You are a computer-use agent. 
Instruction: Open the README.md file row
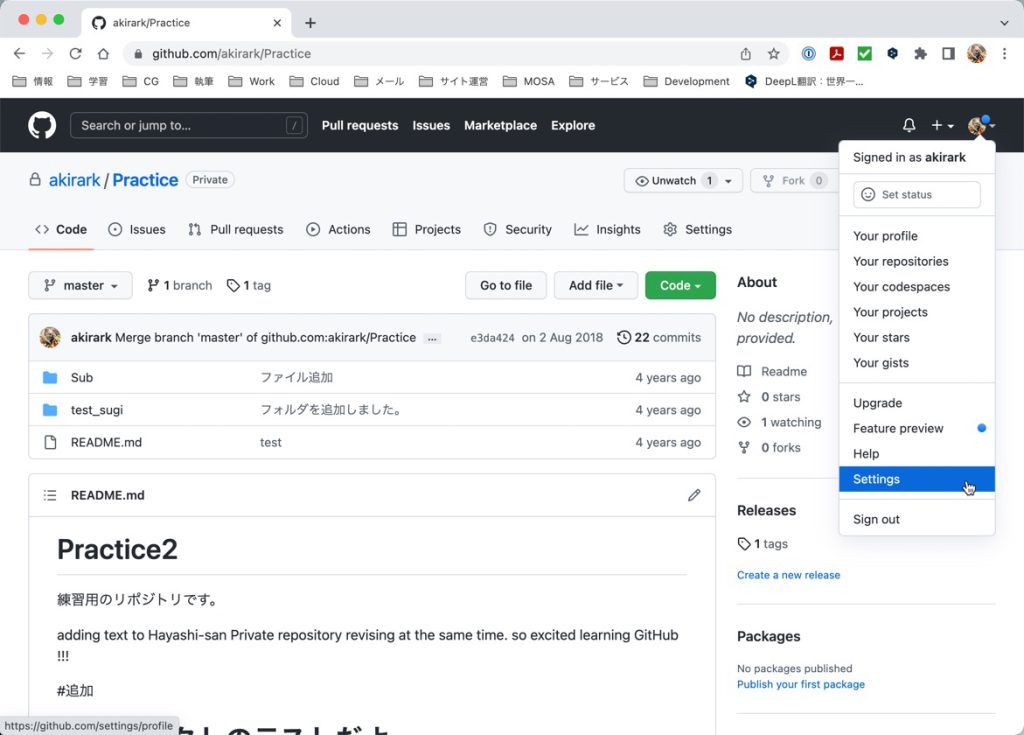(x=372, y=442)
